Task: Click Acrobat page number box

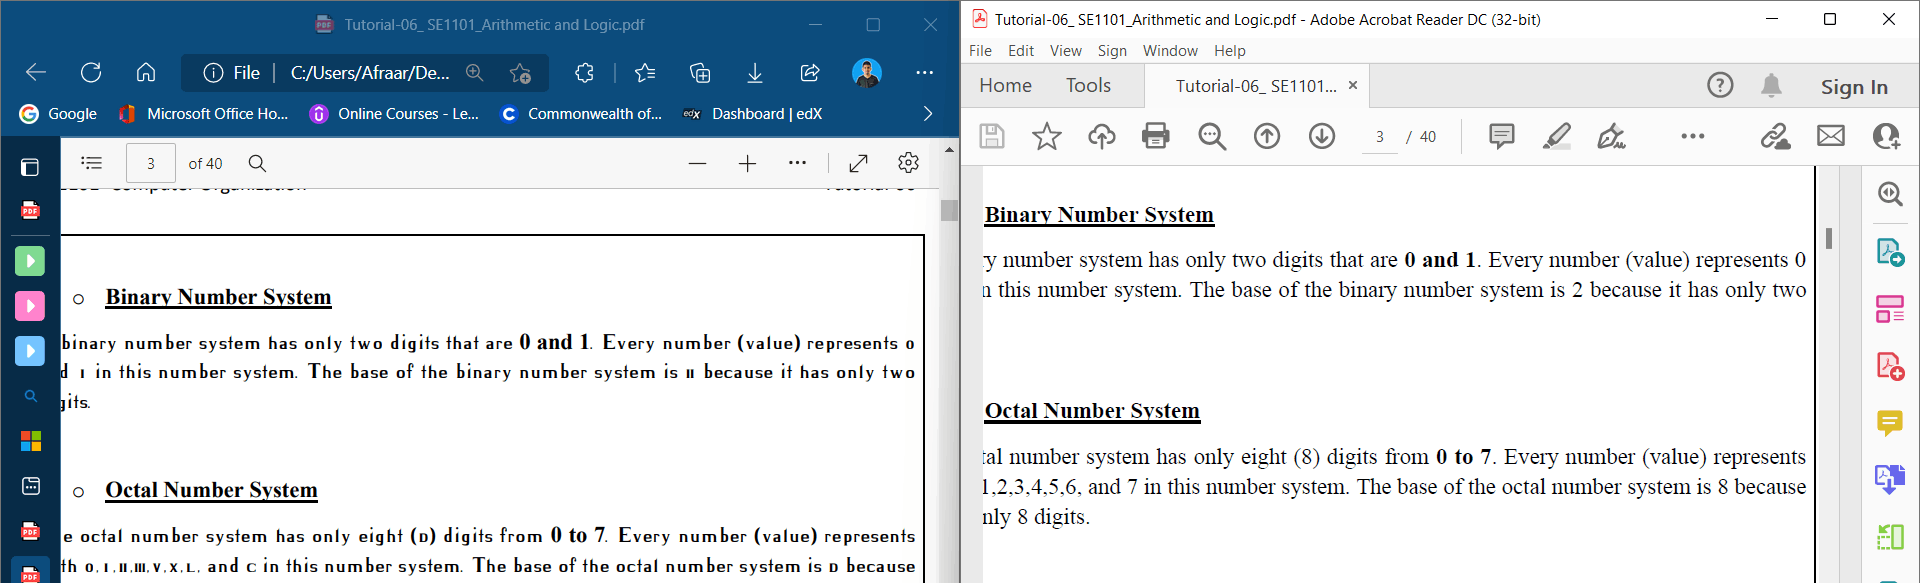Action: click(x=1380, y=137)
